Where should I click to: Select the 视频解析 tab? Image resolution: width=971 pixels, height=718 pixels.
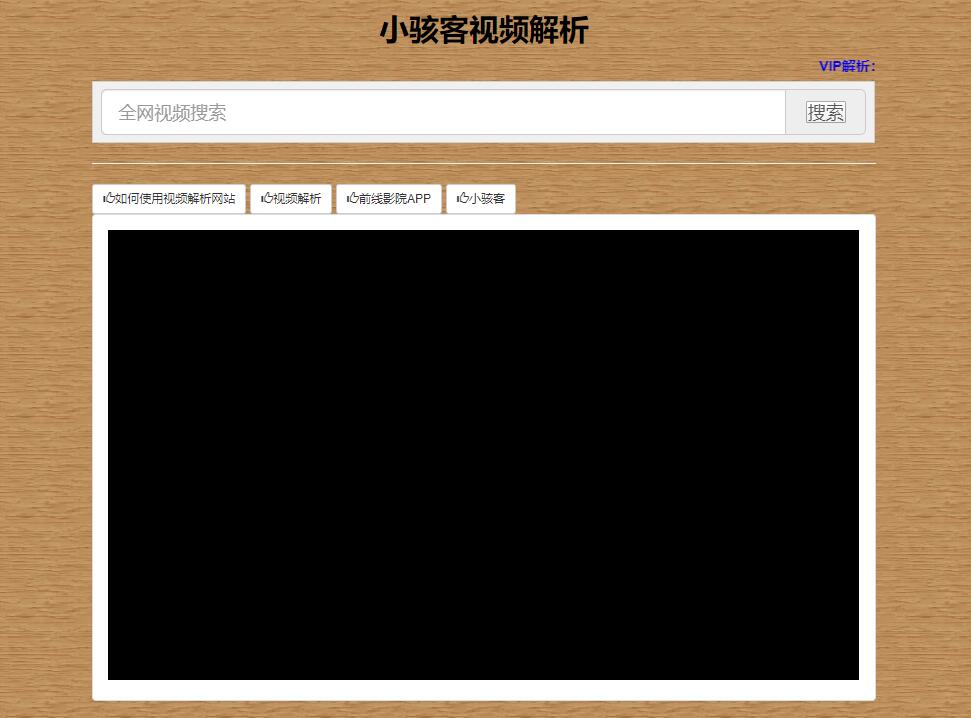[291, 199]
